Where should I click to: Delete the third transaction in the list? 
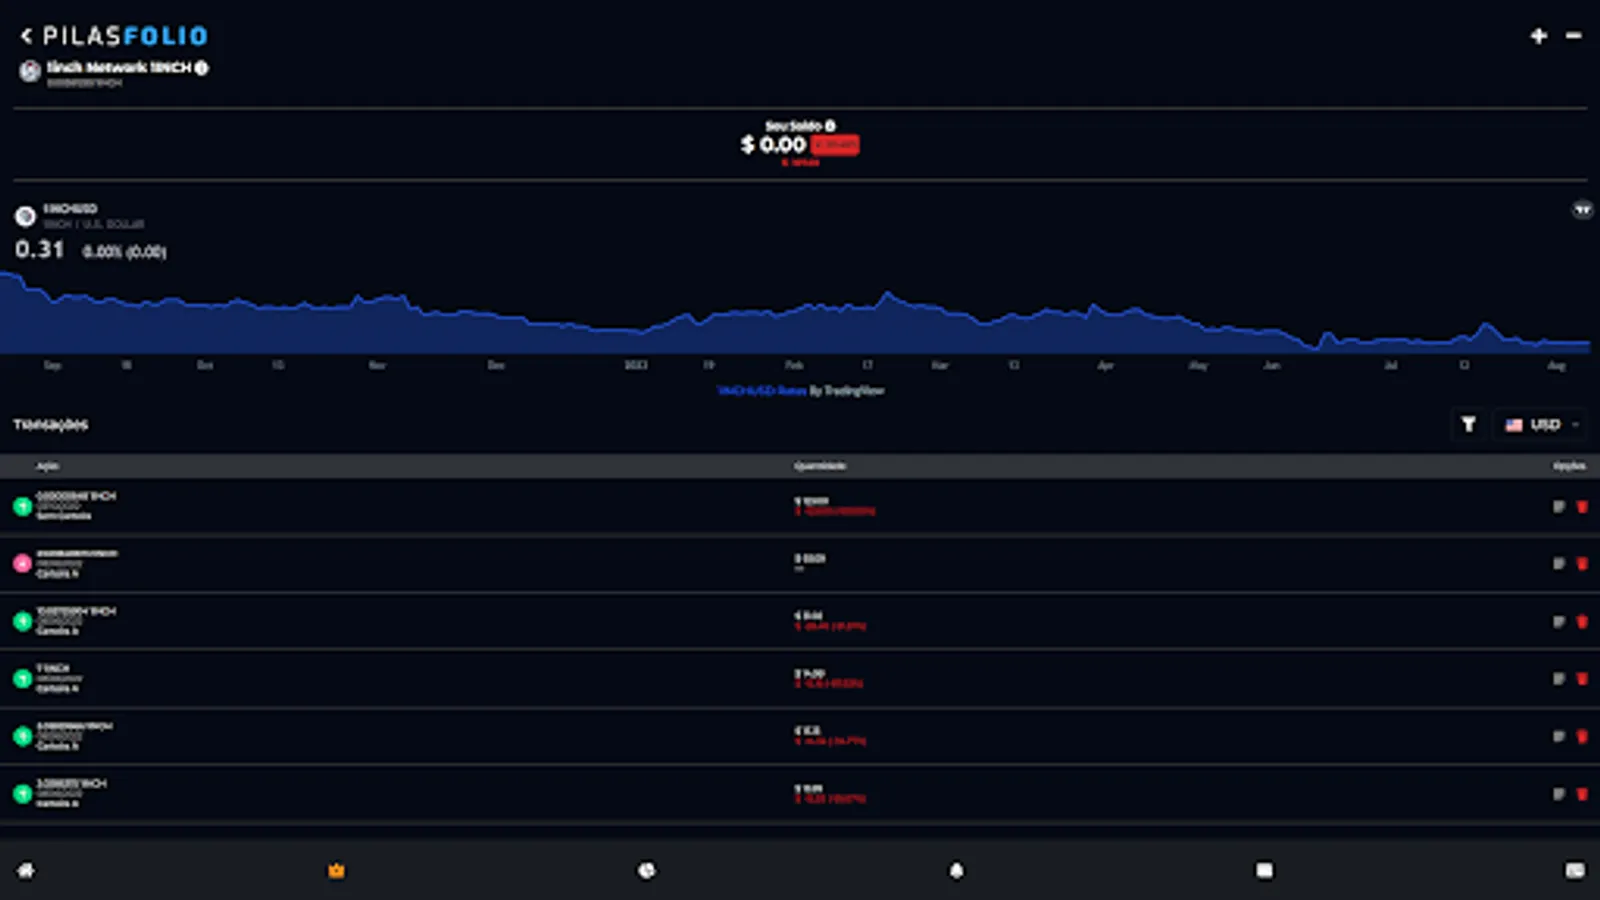point(1582,622)
